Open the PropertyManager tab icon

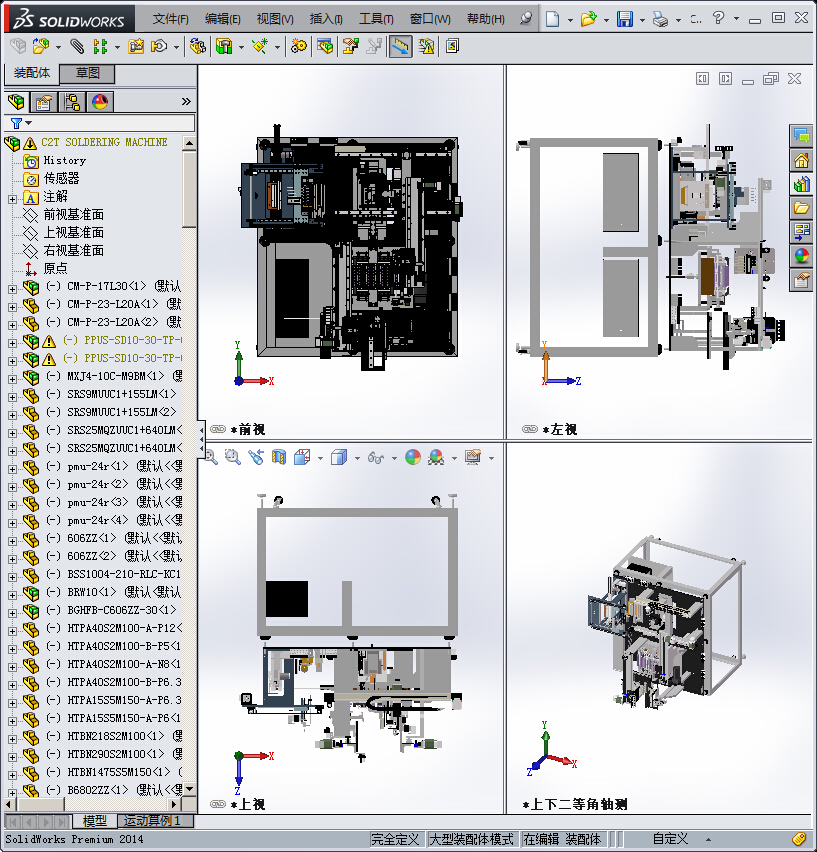[x=44, y=102]
